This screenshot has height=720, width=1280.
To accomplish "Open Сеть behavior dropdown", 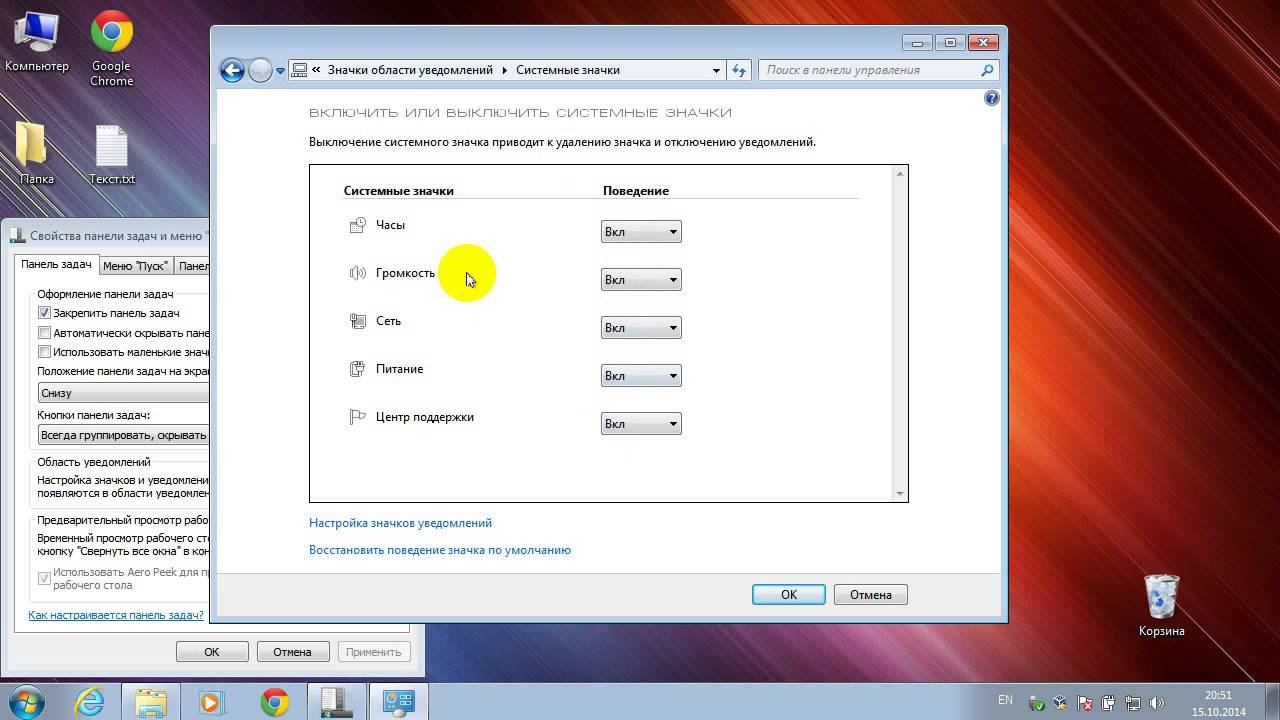I will coord(641,328).
